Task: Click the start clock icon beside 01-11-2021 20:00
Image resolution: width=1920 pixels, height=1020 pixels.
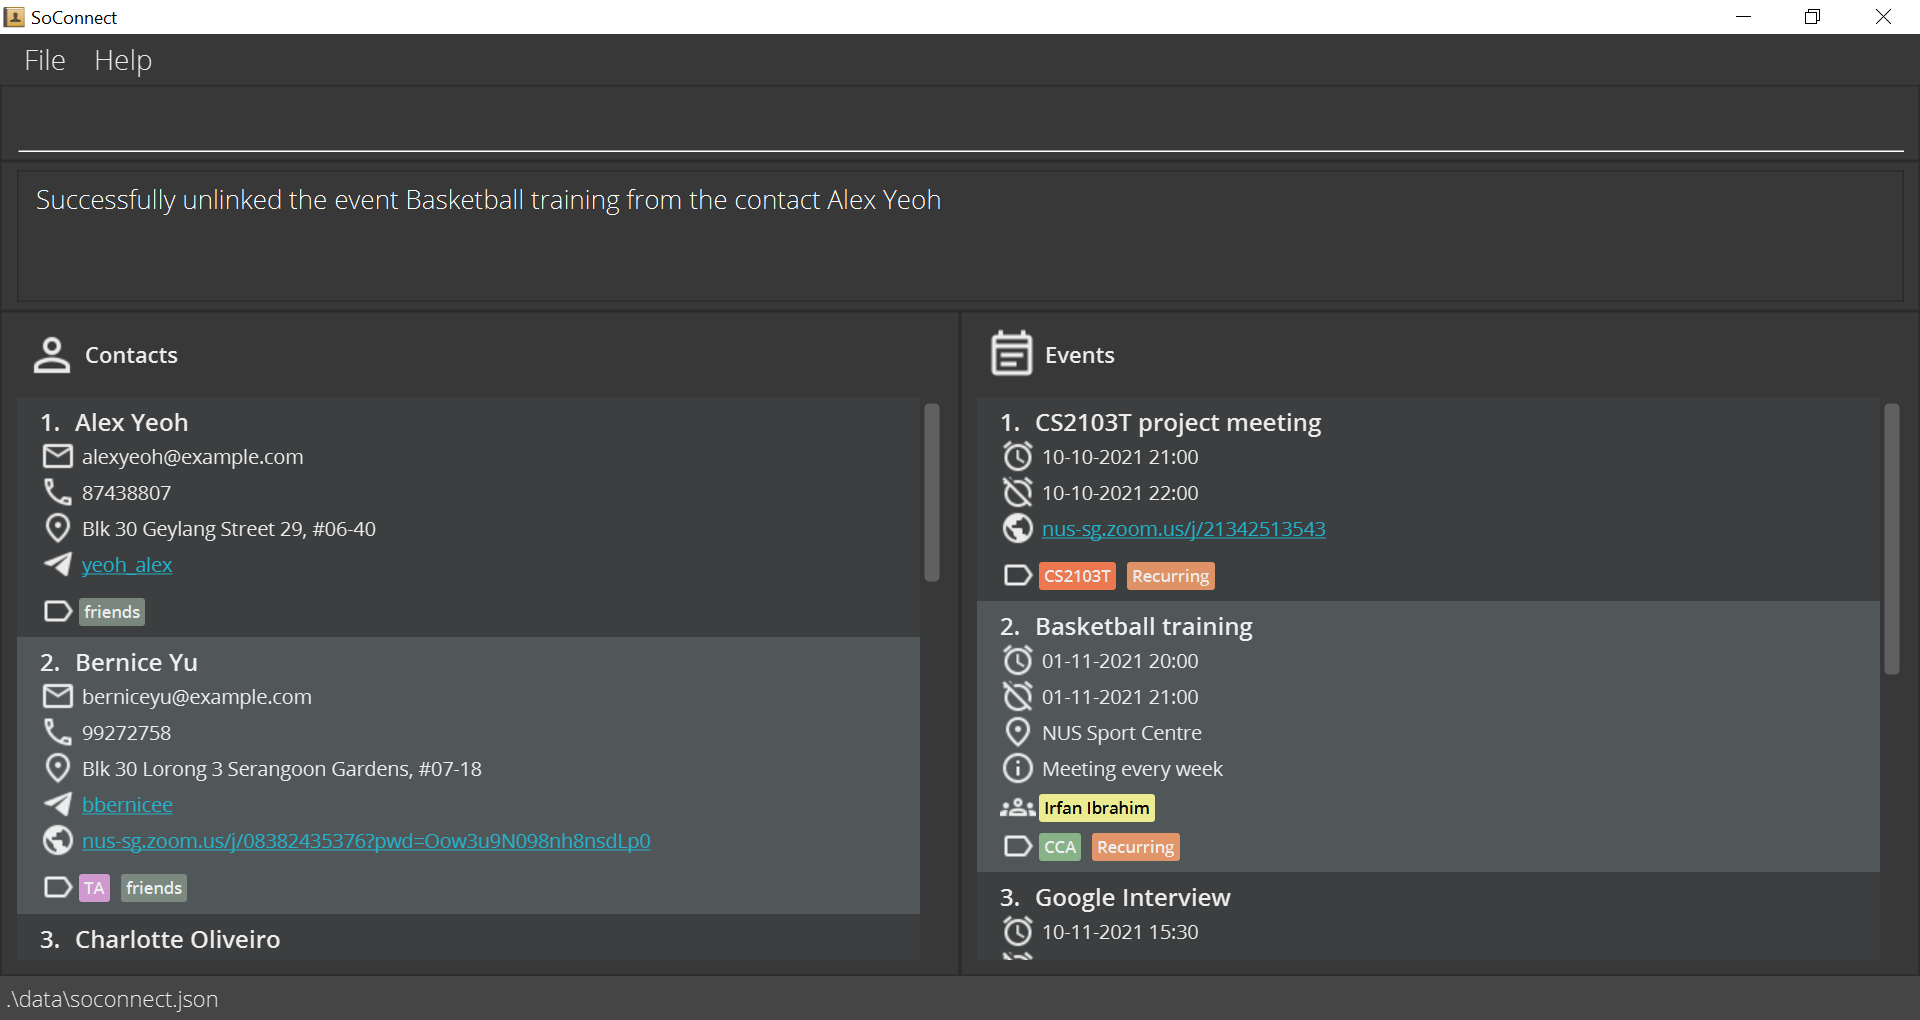Action: (x=1018, y=660)
